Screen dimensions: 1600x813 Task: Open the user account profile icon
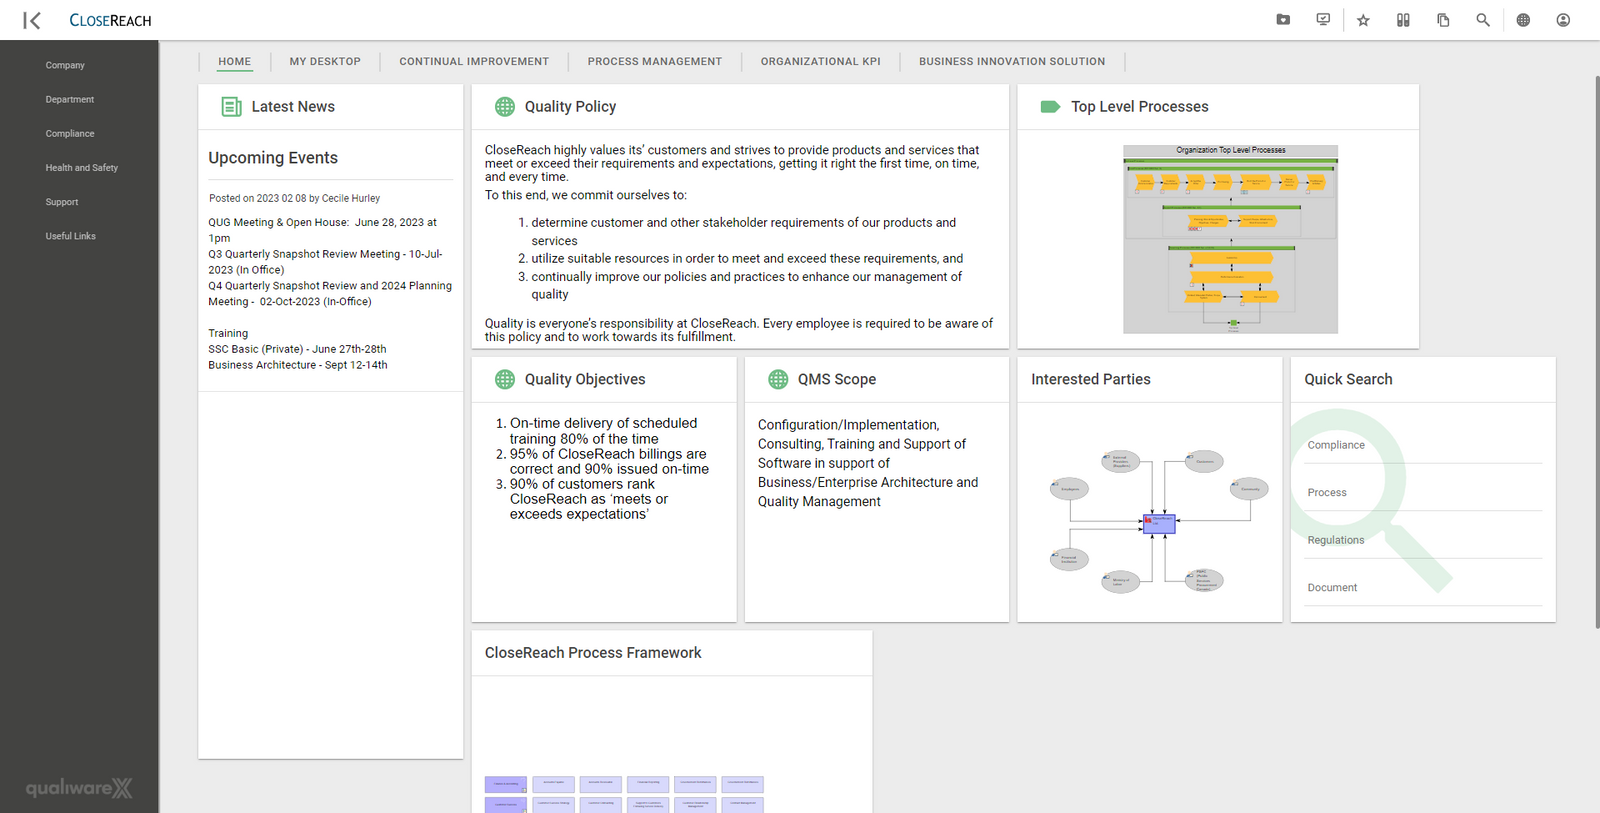pyautogui.click(x=1563, y=20)
